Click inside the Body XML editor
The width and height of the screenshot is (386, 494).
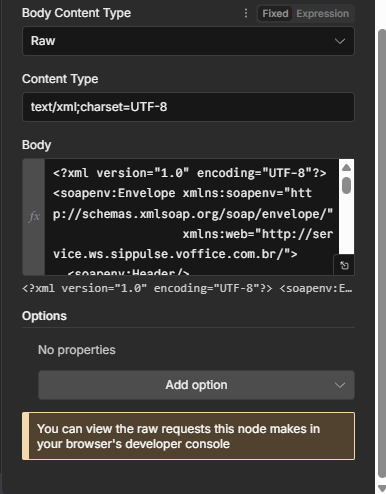(x=192, y=217)
